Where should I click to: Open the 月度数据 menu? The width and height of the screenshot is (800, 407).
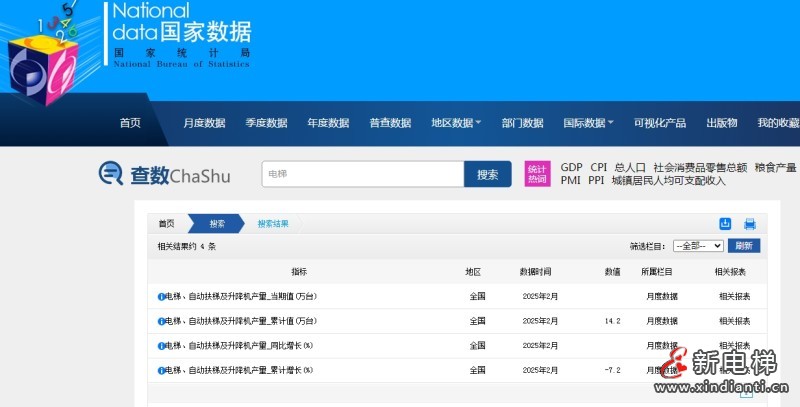(x=204, y=123)
